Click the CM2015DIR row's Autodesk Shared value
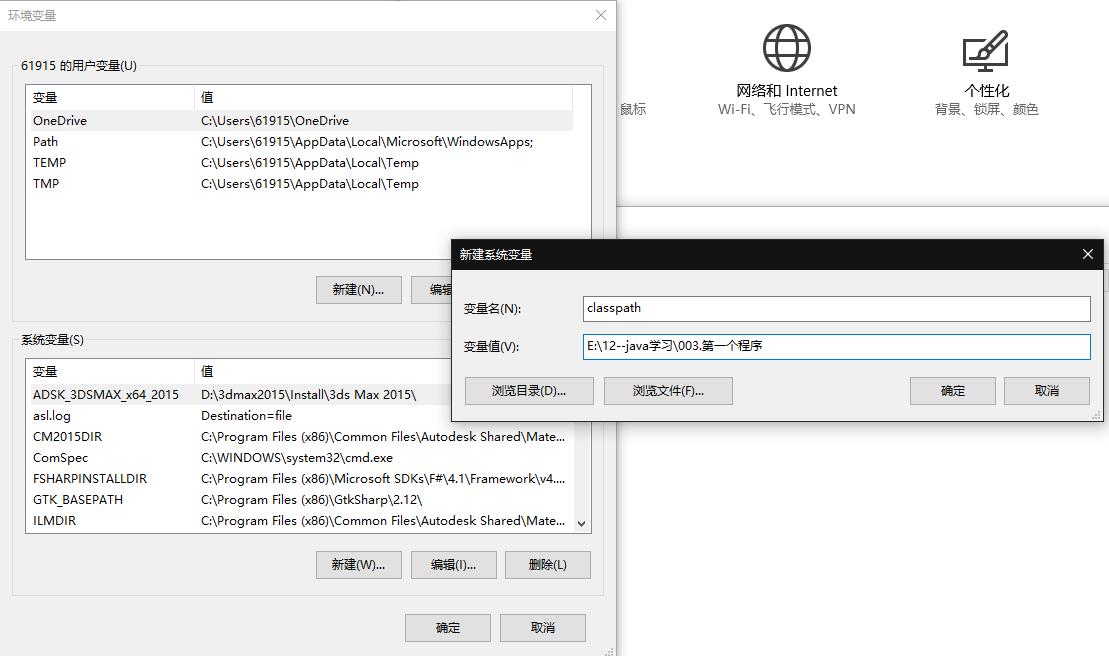 click(383, 437)
